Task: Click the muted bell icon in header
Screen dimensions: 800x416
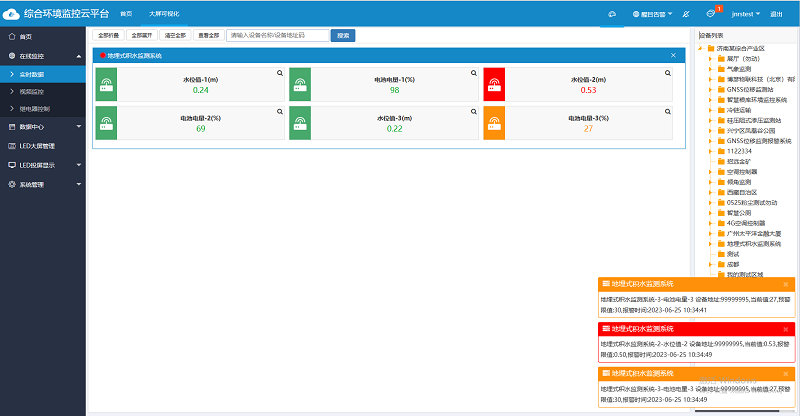Action: [x=683, y=14]
